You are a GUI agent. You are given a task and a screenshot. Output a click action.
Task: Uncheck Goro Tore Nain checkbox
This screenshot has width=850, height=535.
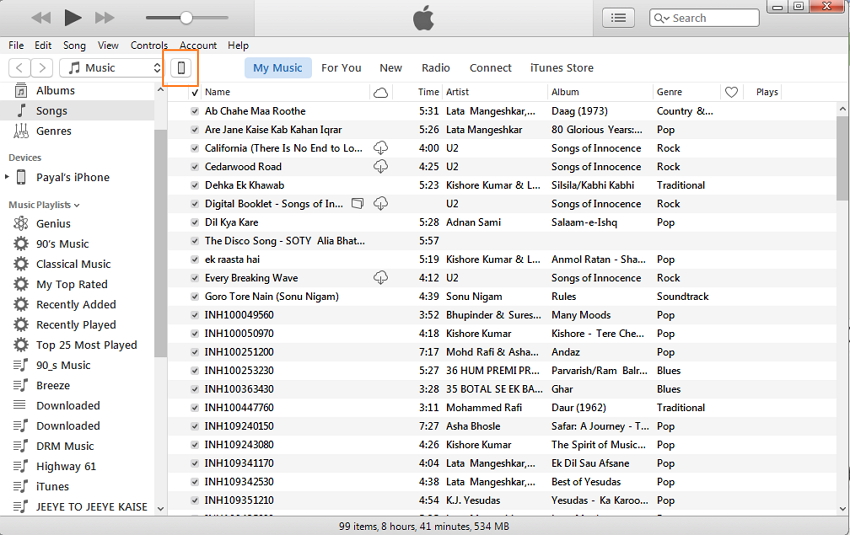195,296
